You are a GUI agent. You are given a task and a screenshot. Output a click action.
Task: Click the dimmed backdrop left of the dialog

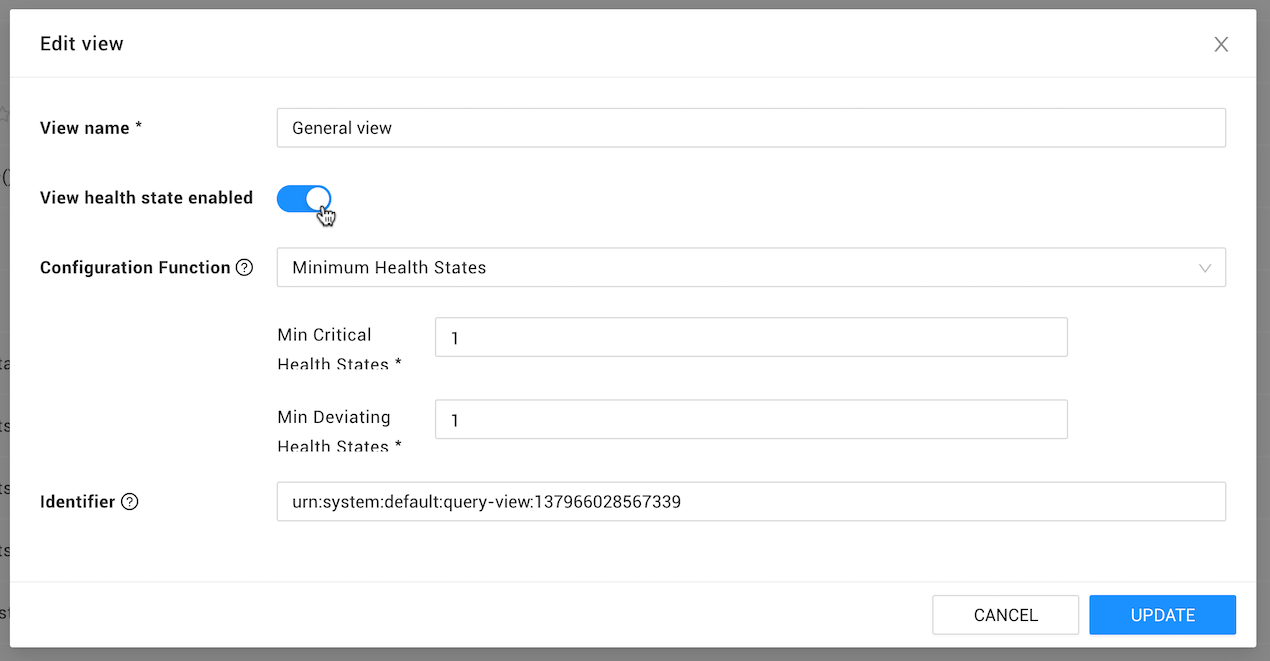(x=4, y=330)
